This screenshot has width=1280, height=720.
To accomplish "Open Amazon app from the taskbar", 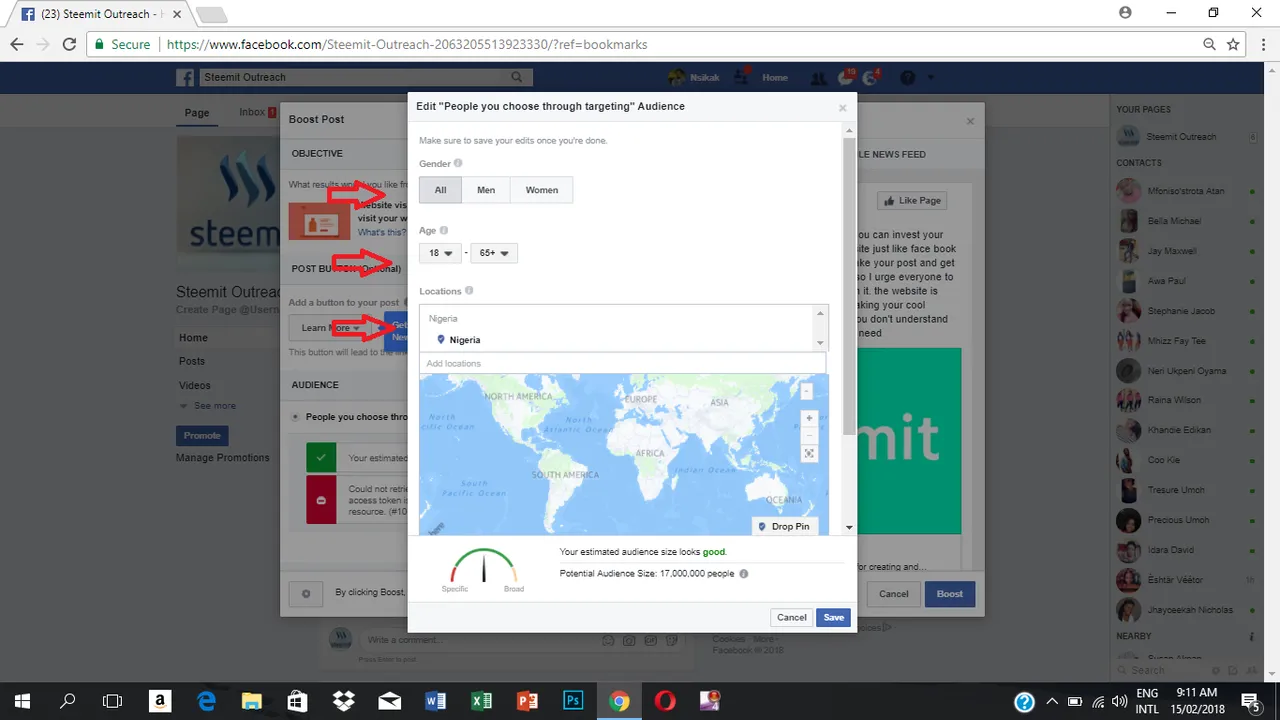I will click(159, 701).
